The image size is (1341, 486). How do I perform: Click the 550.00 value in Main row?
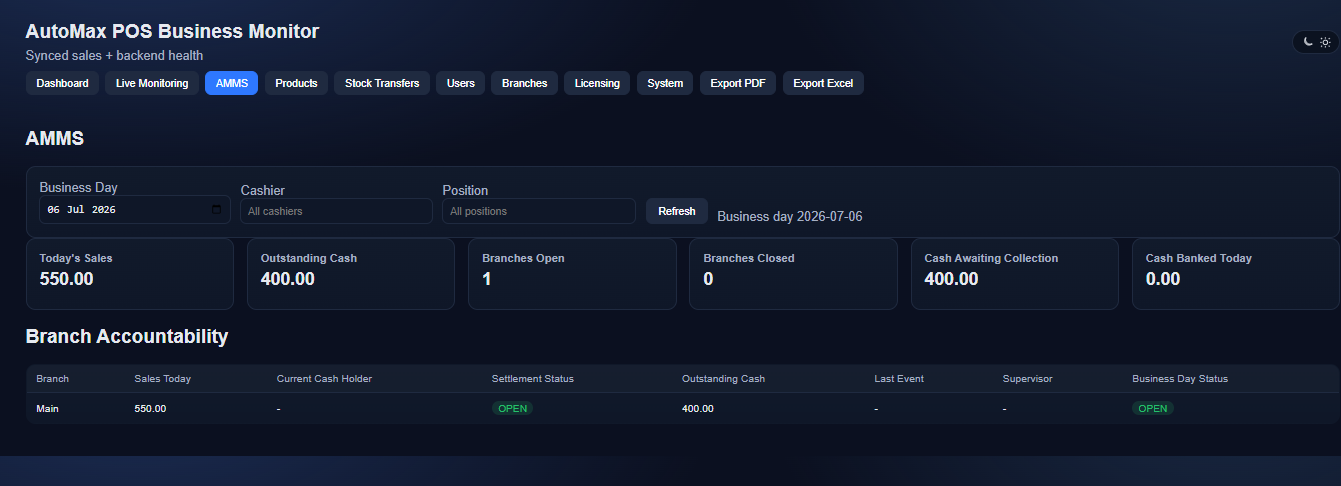150,408
